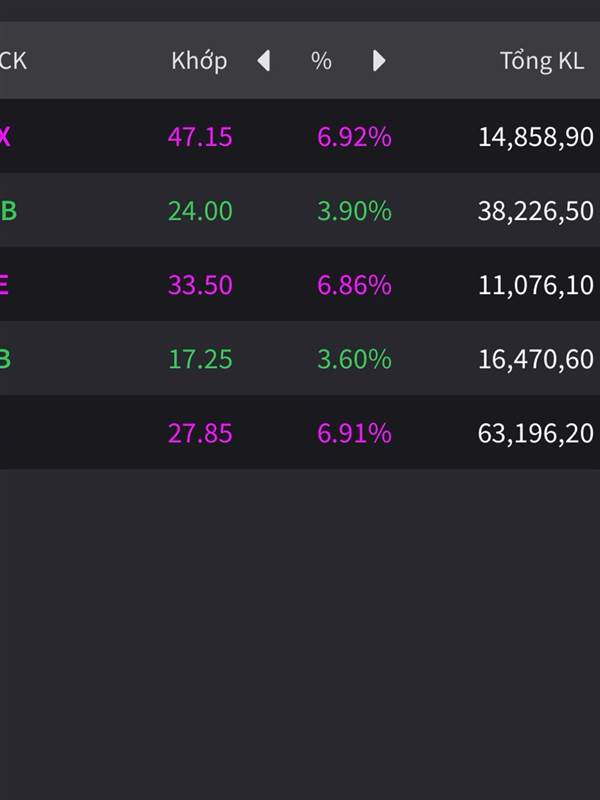Tap the 3.60% change value

[354, 359]
